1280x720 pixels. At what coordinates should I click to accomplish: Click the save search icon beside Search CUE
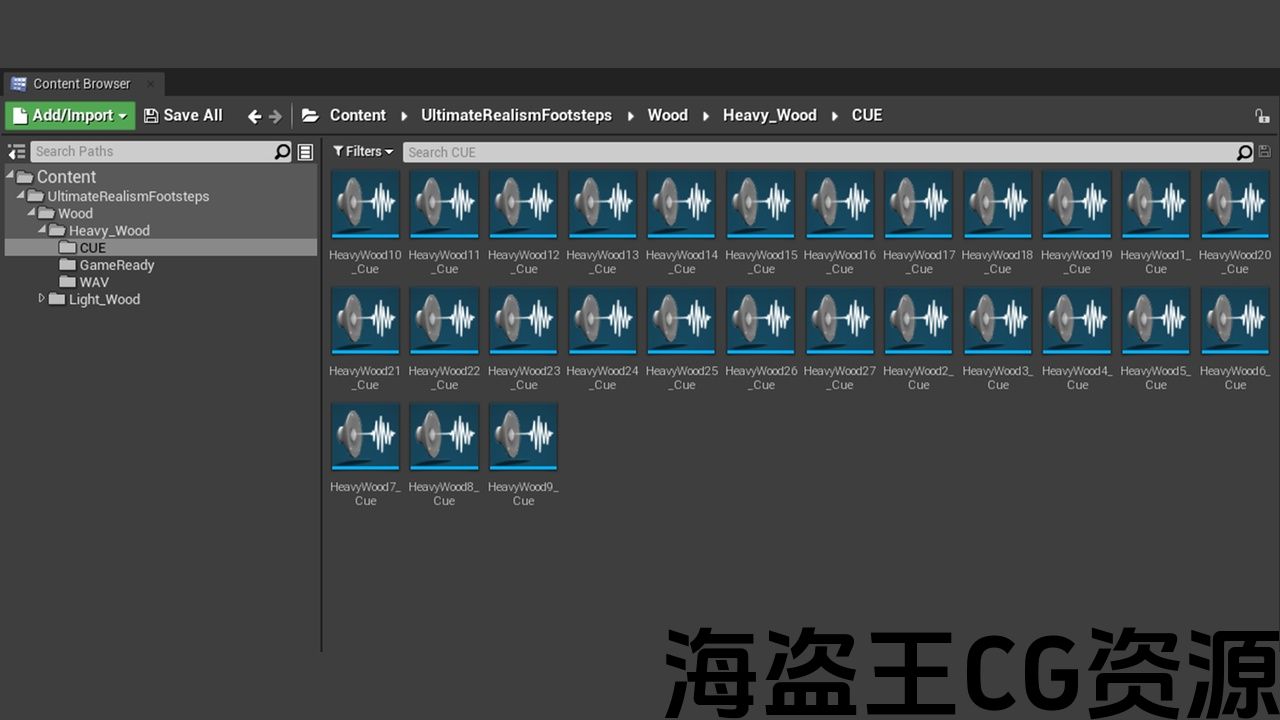click(1265, 152)
